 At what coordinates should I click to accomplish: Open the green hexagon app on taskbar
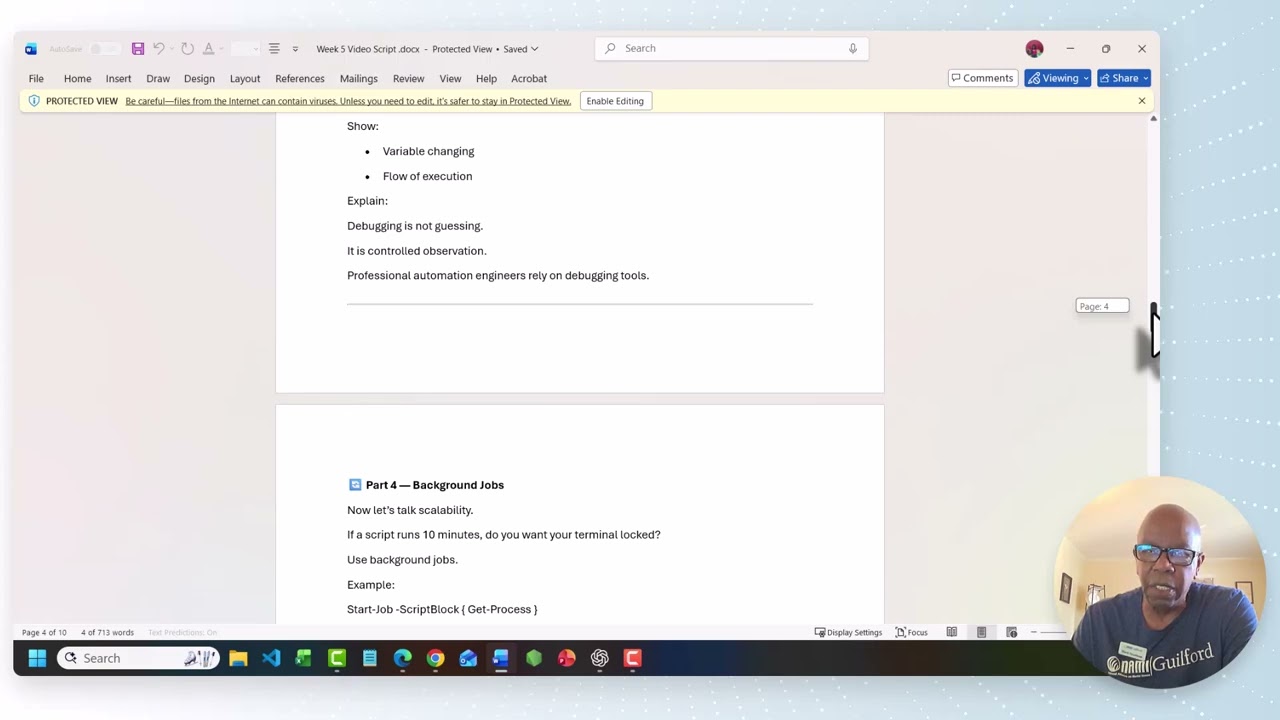click(x=534, y=658)
